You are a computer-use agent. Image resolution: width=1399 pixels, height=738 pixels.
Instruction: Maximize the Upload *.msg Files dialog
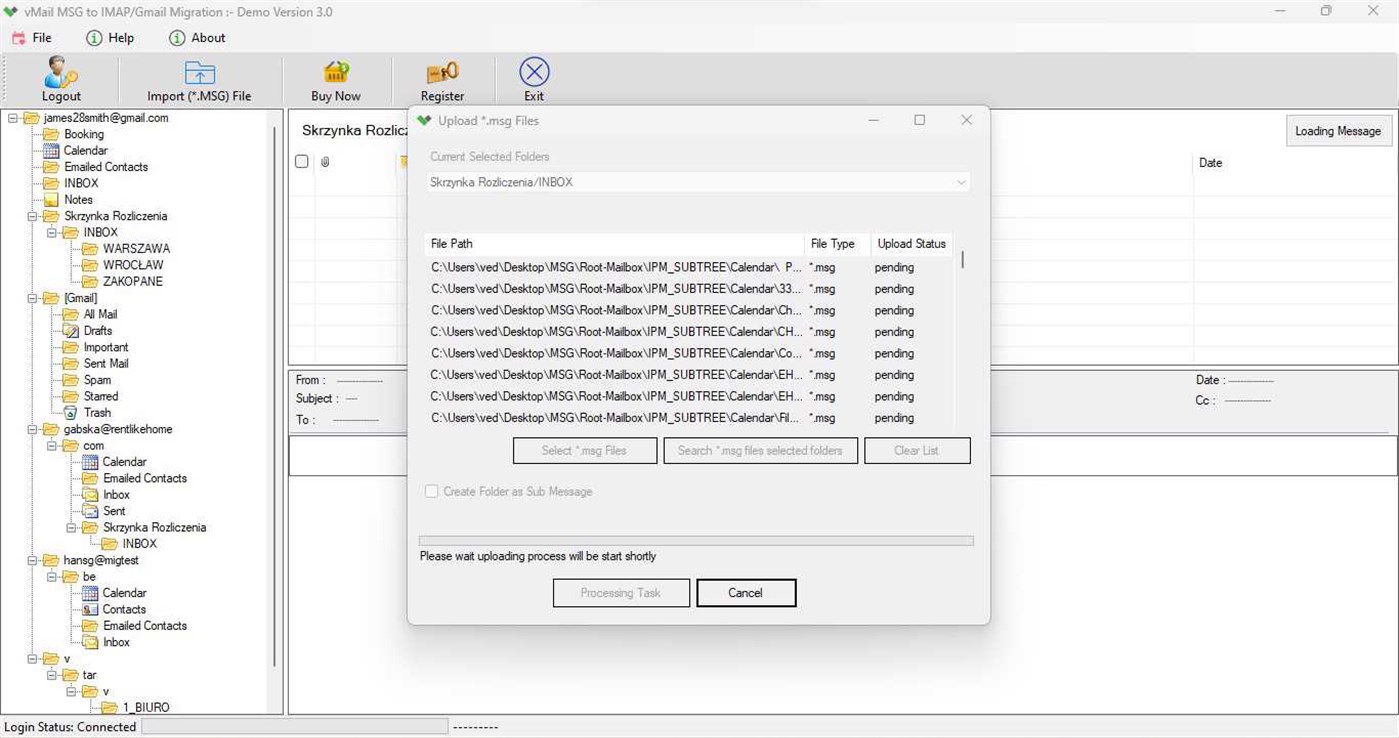tap(919, 120)
